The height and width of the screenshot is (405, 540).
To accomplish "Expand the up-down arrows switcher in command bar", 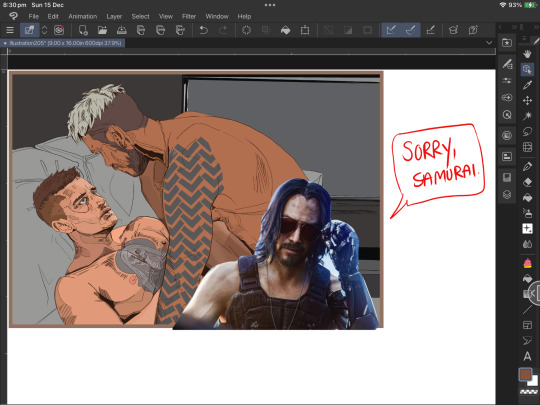I will click(44, 30).
